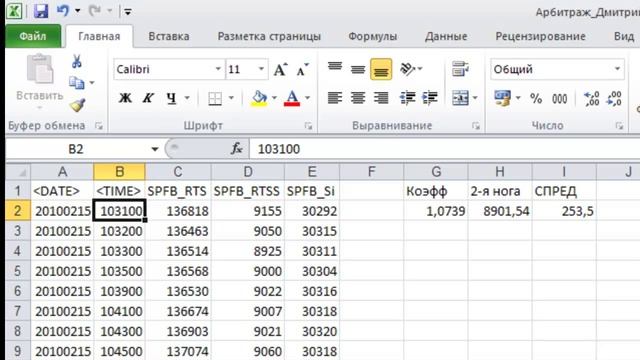Open the Calibri font name dropdown
The image size is (640, 360).
(x=218, y=69)
